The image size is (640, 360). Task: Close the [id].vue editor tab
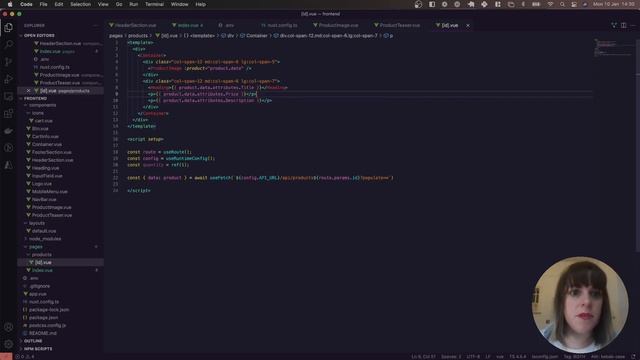pyautogui.click(x=468, y=25)
